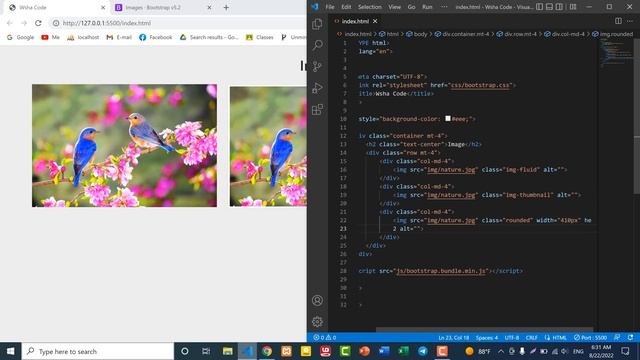Open the File menu in VS Code
The height and width of the screenshot is (360, 640).
[x=330, y=7]
